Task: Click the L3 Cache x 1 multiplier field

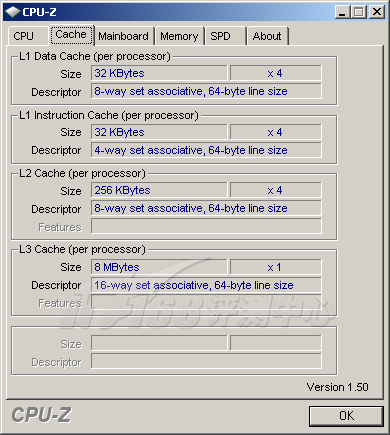Action: (x=276, y=267)
